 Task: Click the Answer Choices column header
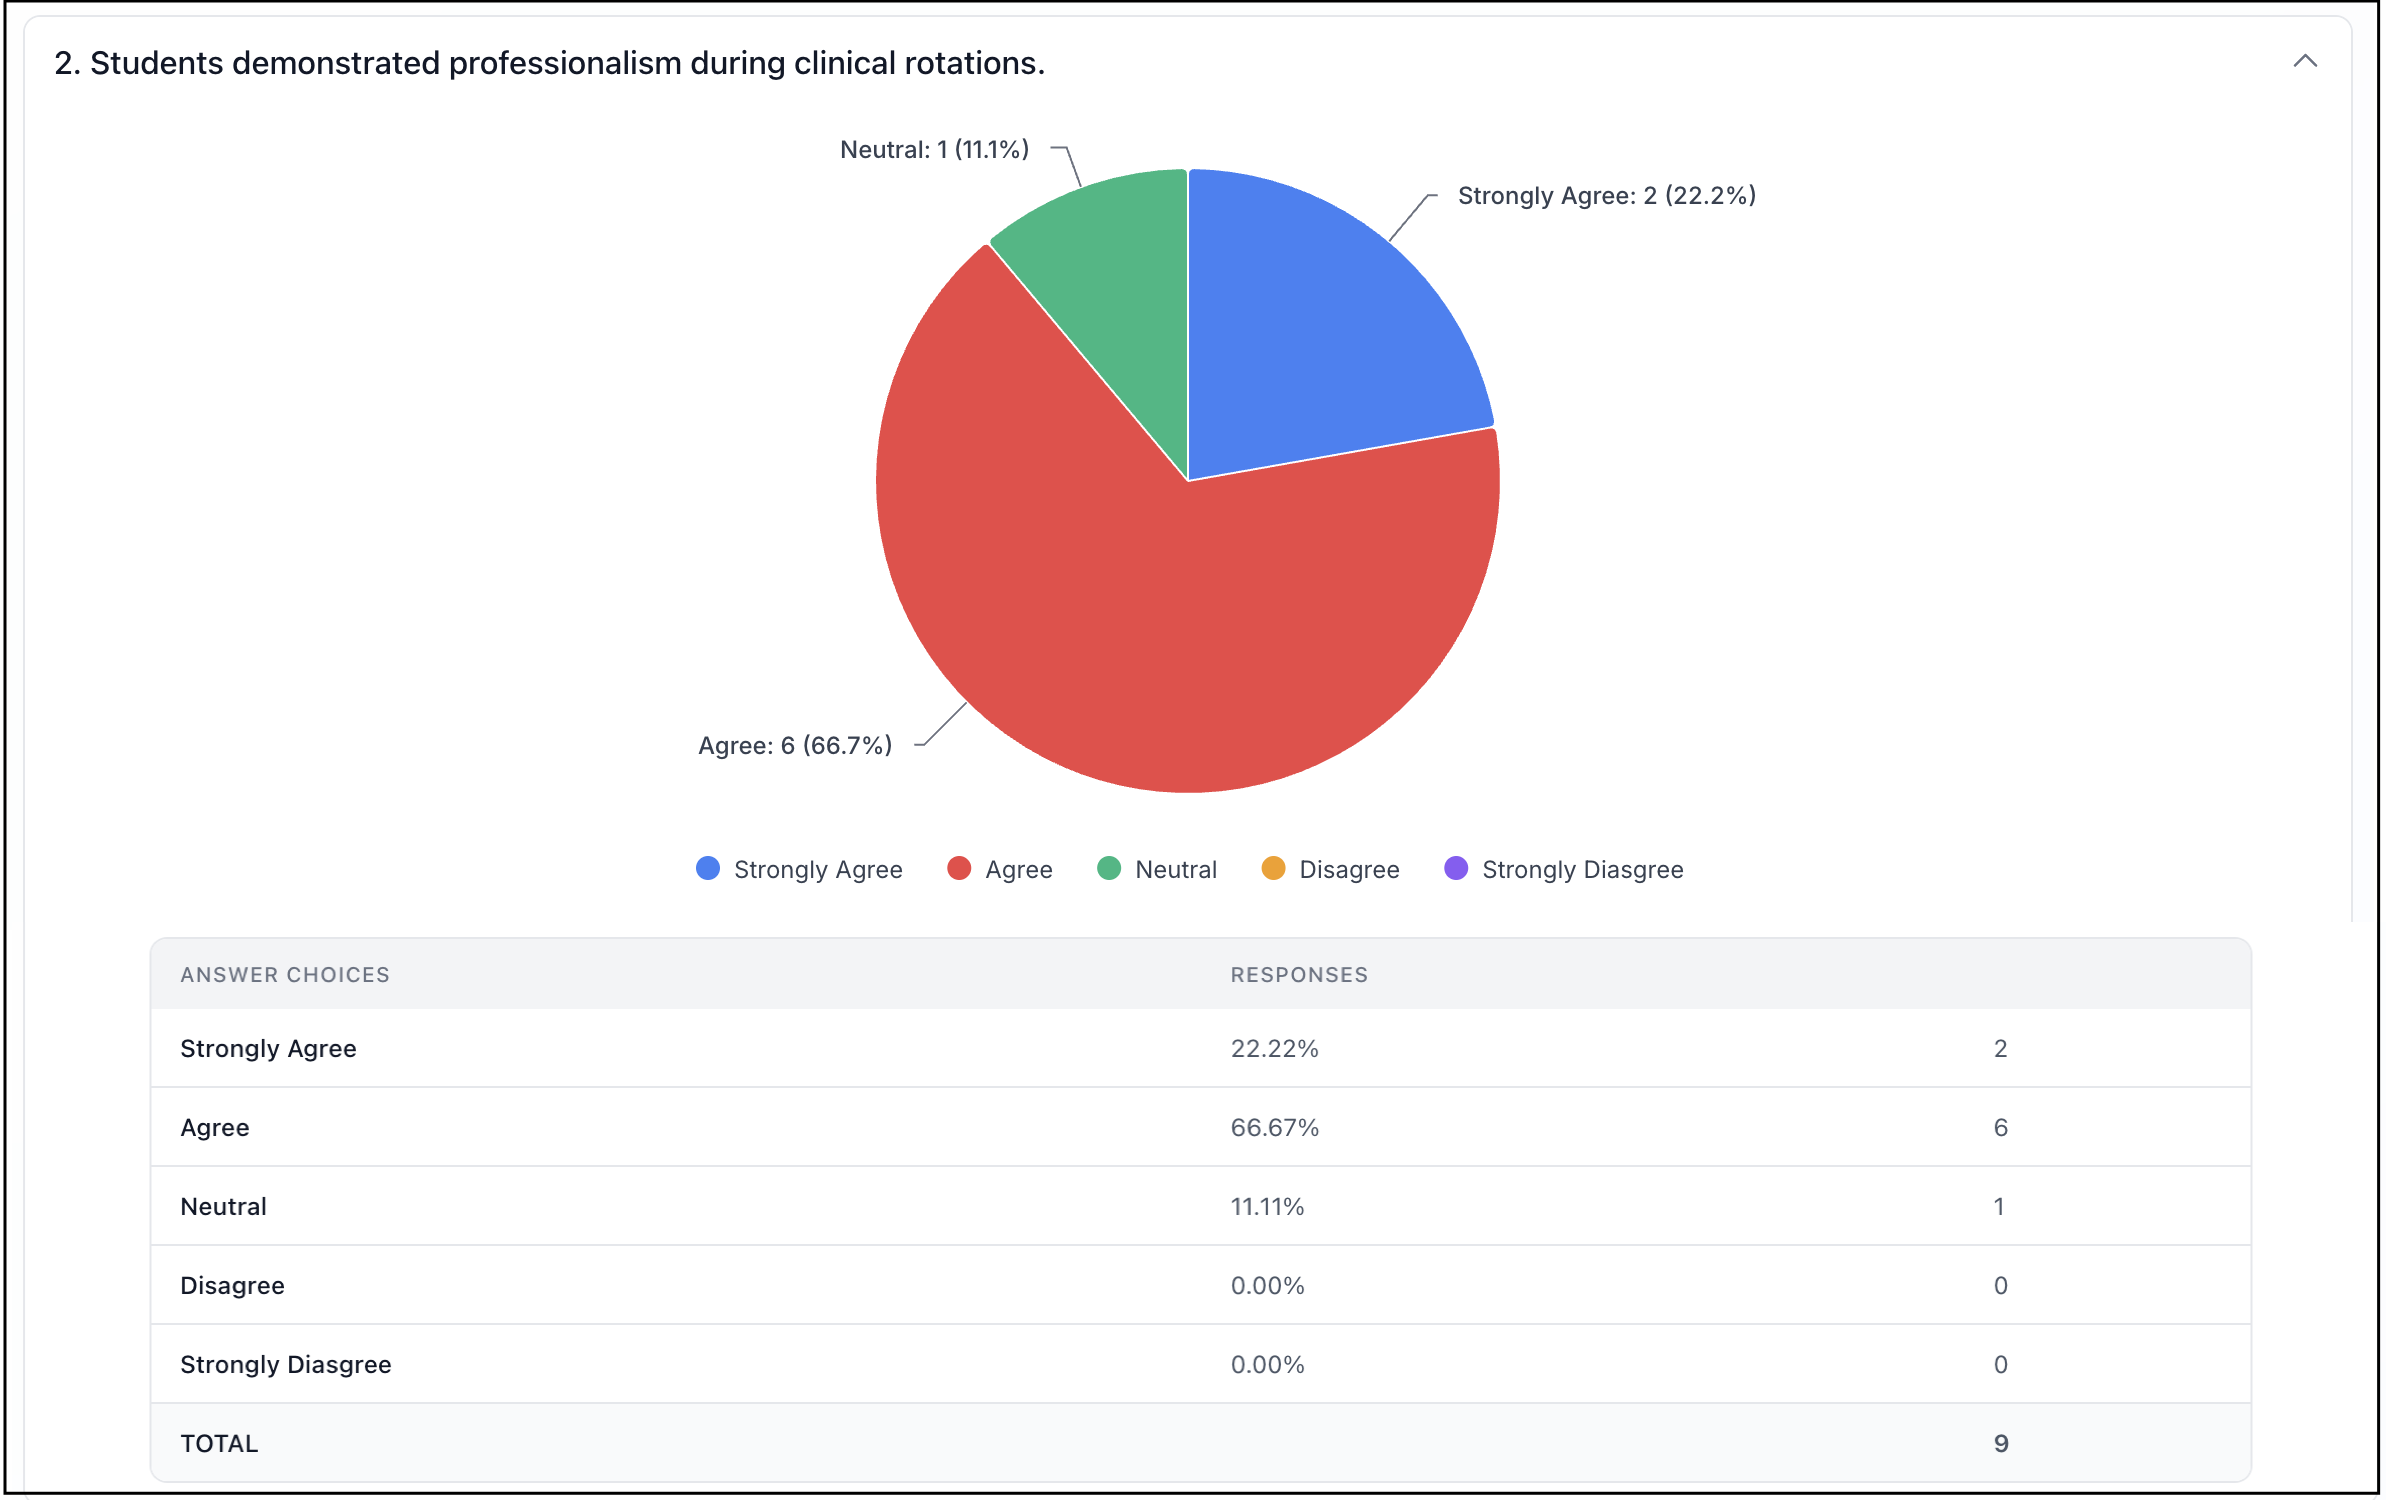point(285,975)
